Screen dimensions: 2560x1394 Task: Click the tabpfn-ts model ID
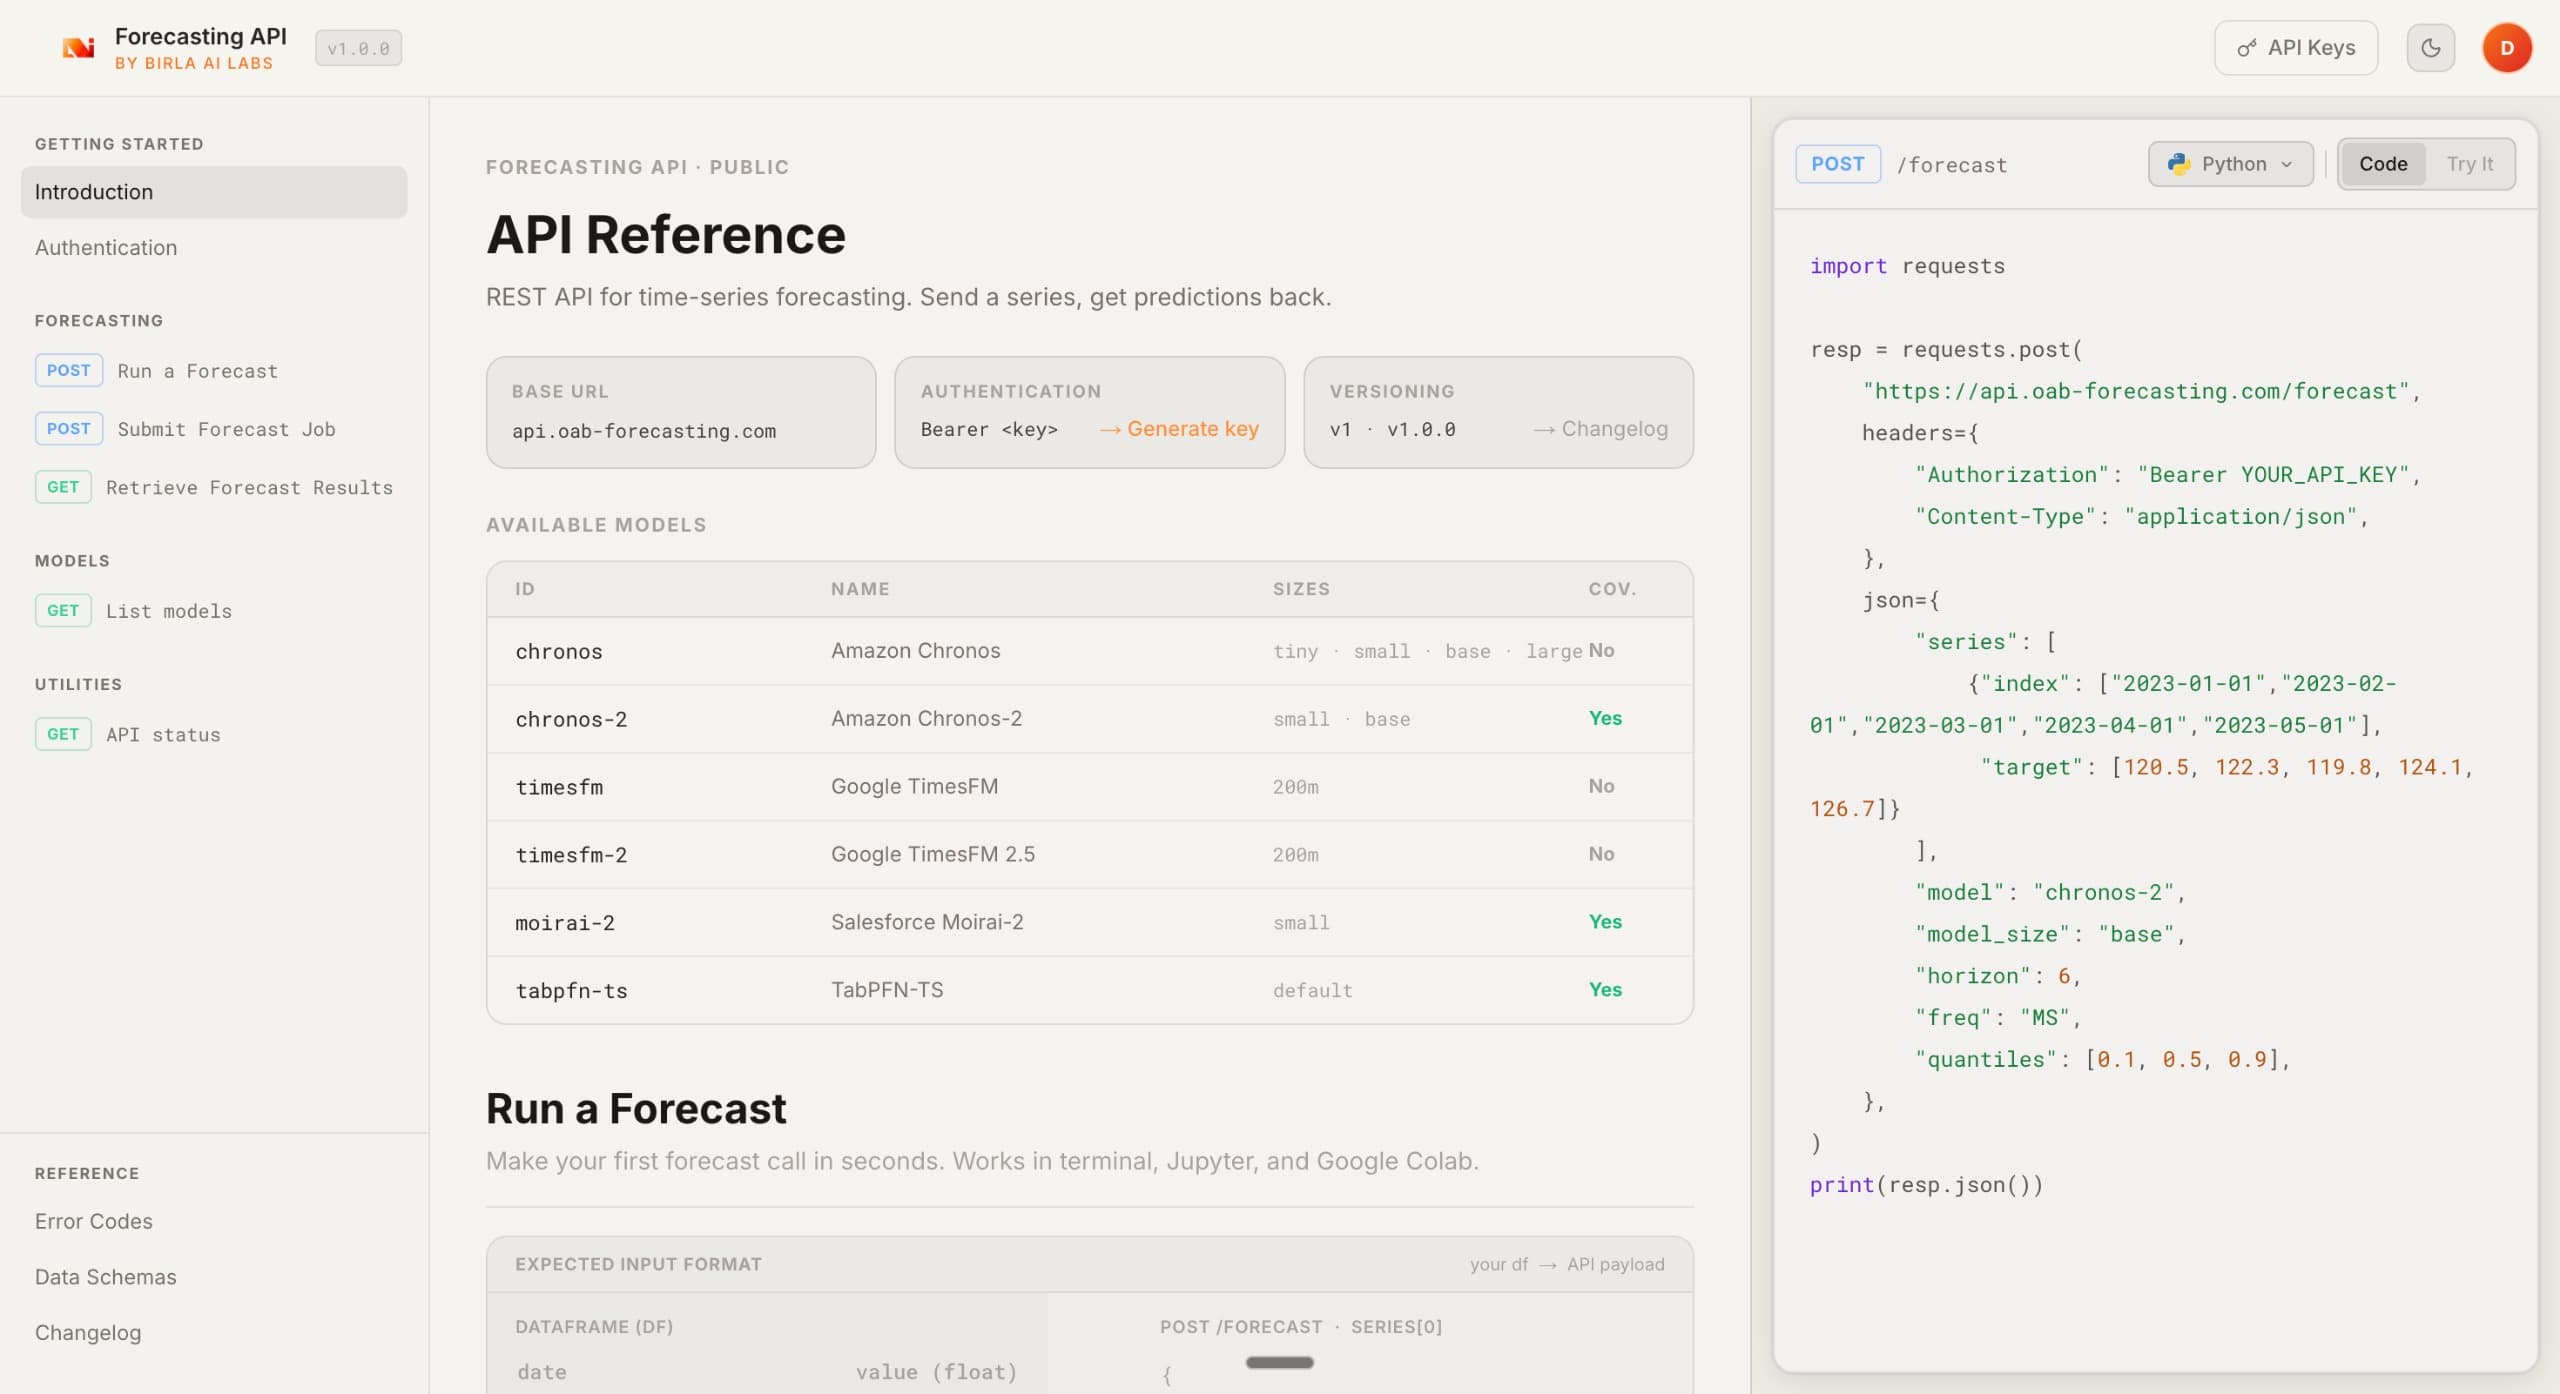pyautogui.click(x=571, y=991)
